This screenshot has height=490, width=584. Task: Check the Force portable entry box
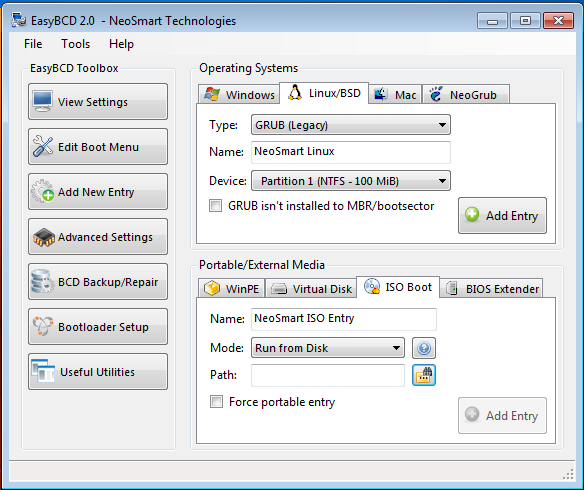216,402
